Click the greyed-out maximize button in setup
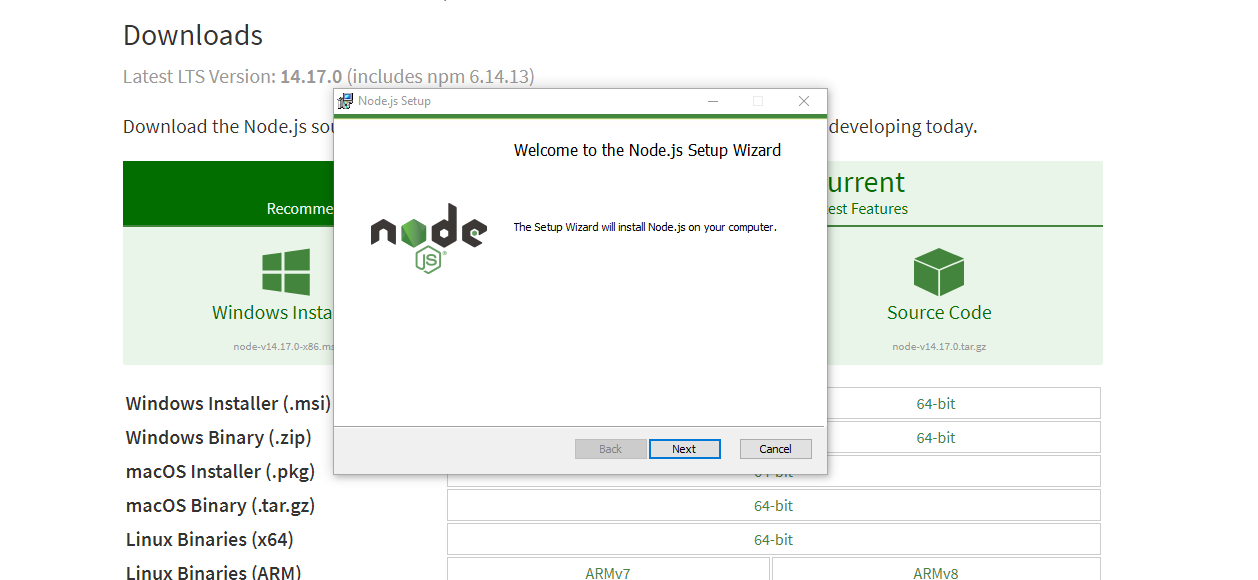The image size is (1258, 580). [x=758, y=101]
